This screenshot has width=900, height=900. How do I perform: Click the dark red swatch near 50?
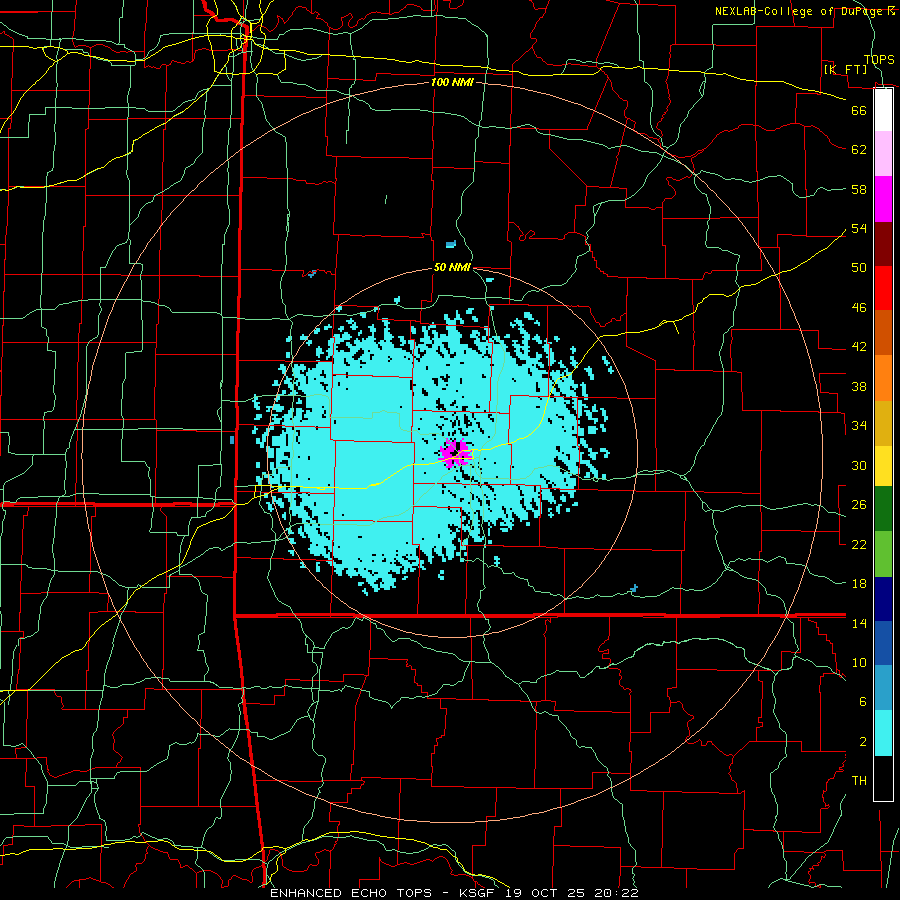(883, 244)
